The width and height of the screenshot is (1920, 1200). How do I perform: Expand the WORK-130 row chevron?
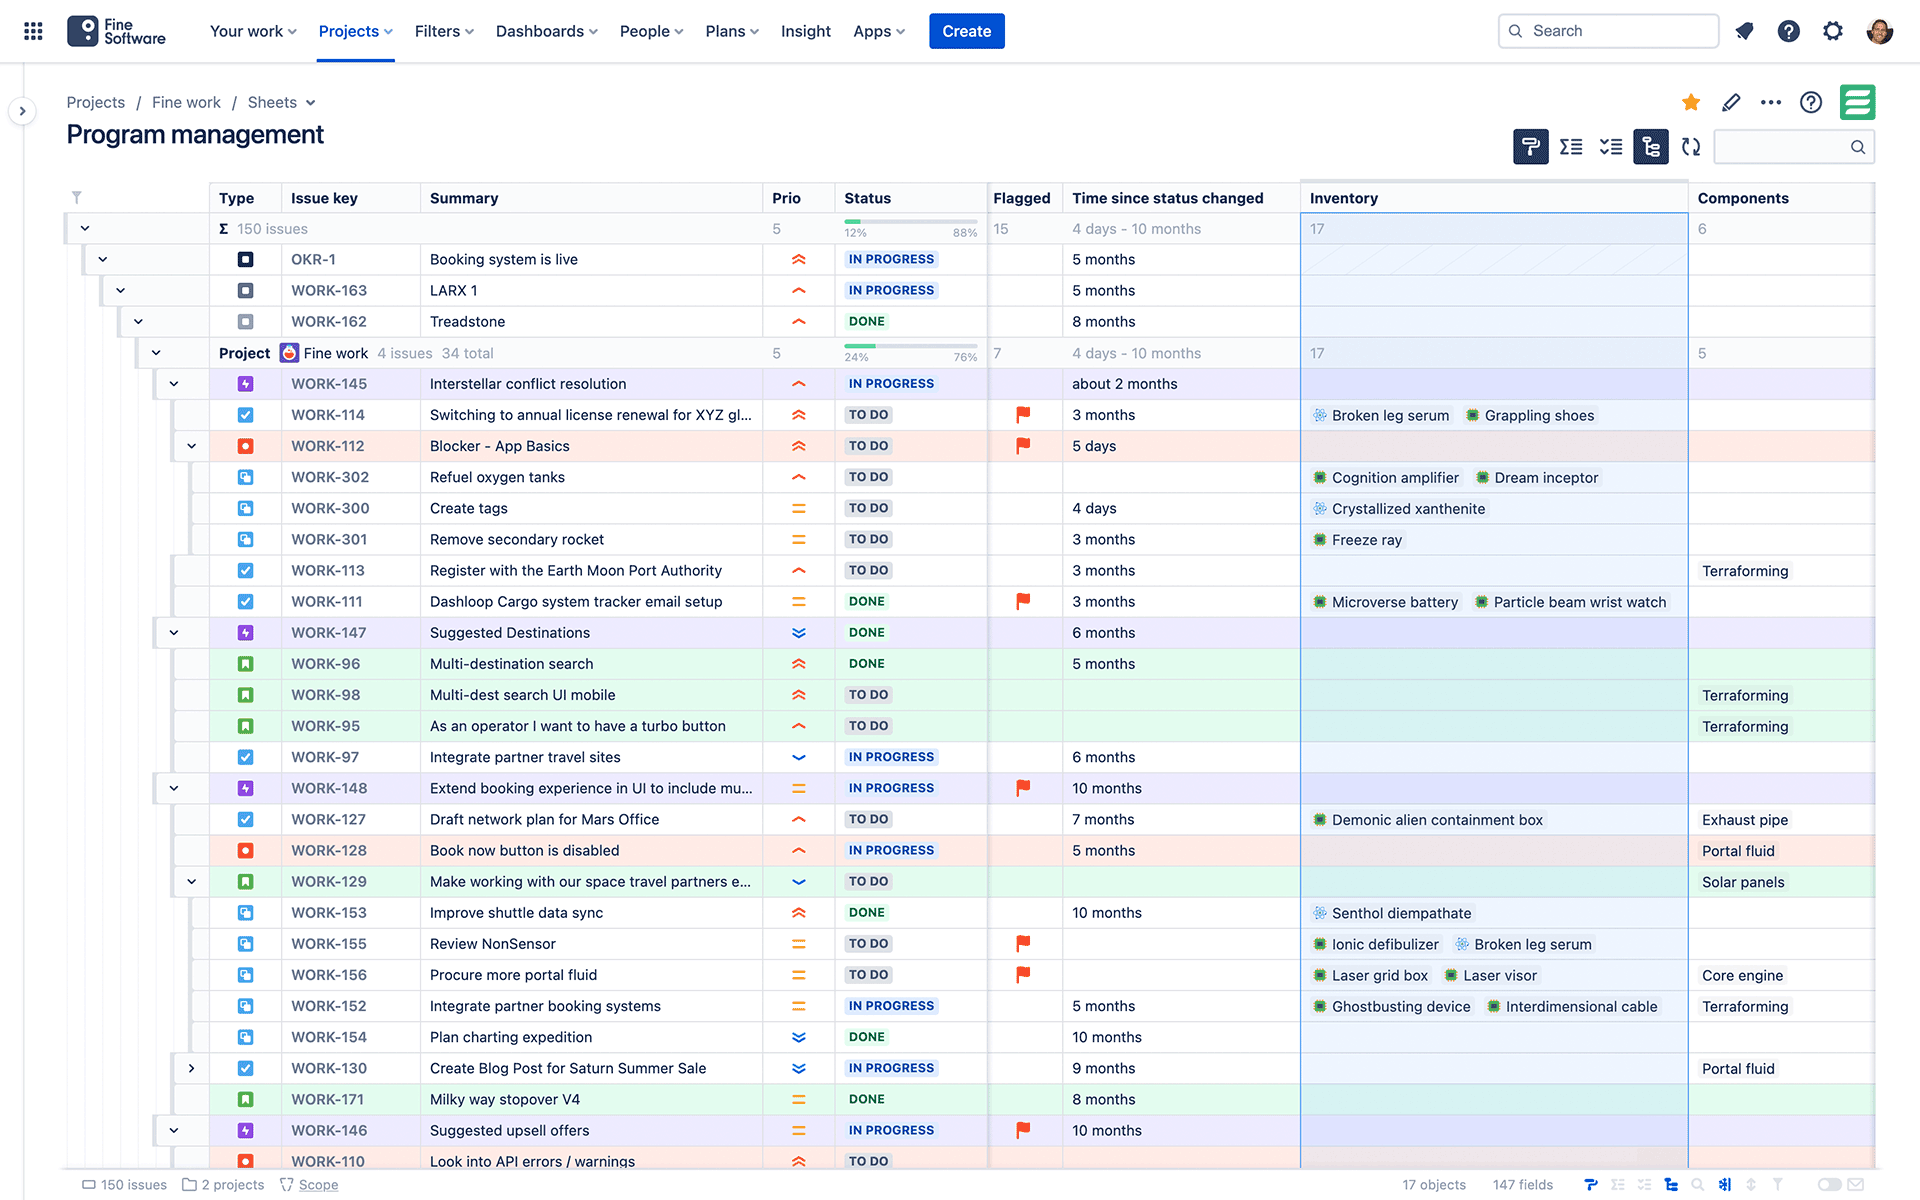(192, 1068)
